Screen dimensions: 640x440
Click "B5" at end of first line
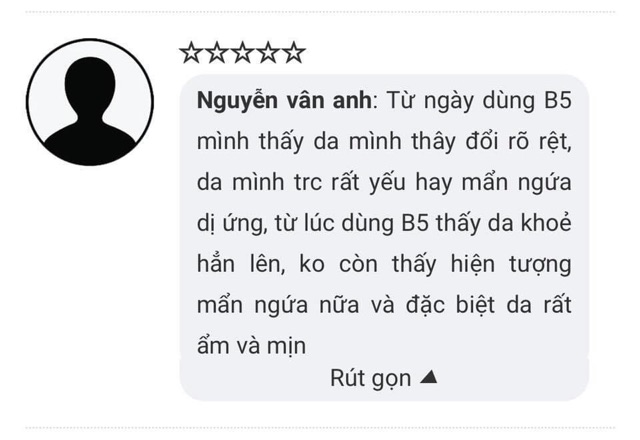[558, 100]
